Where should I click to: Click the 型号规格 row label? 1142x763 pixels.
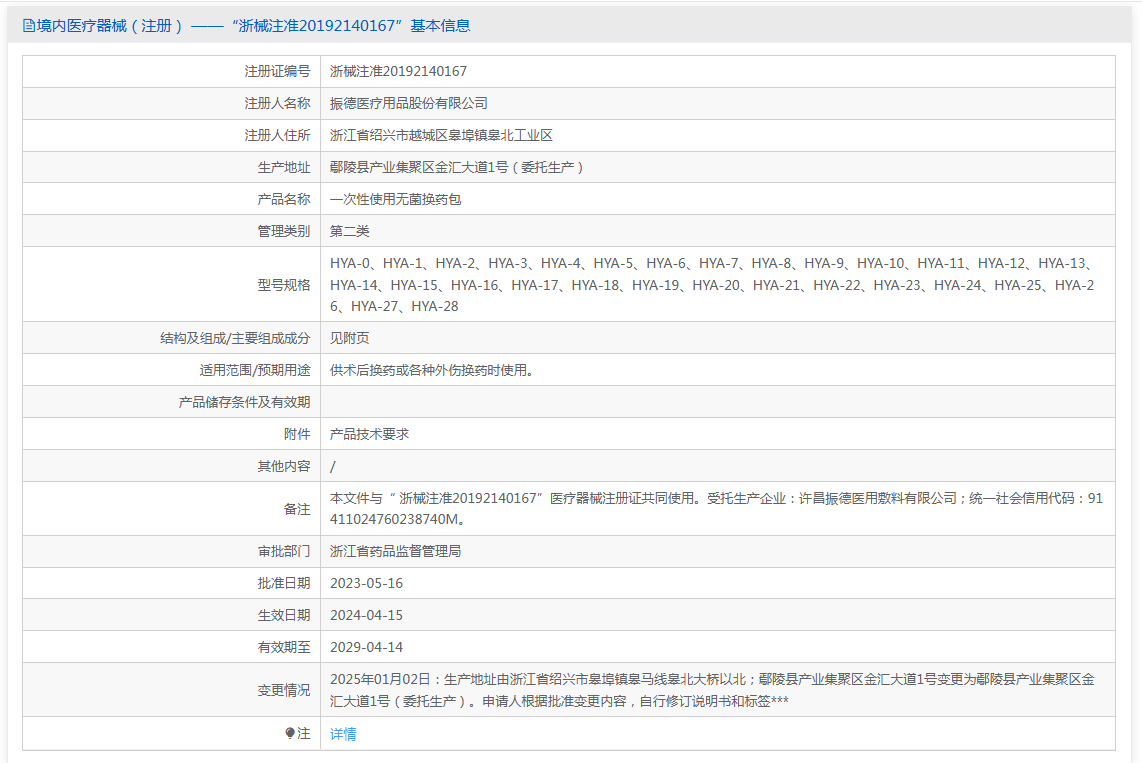point(284,285)
